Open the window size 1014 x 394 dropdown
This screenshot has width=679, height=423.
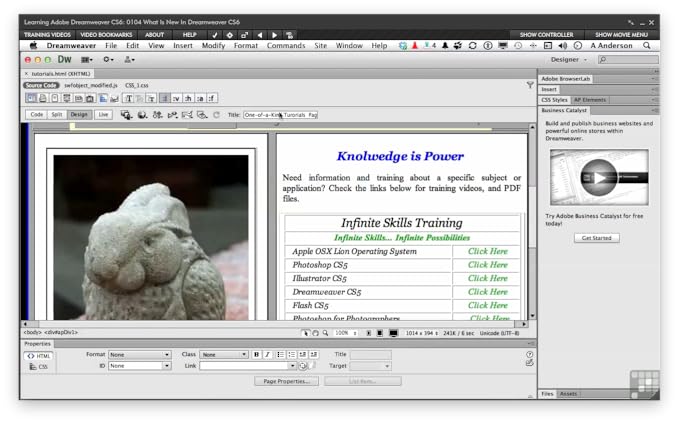pos(422,333)
